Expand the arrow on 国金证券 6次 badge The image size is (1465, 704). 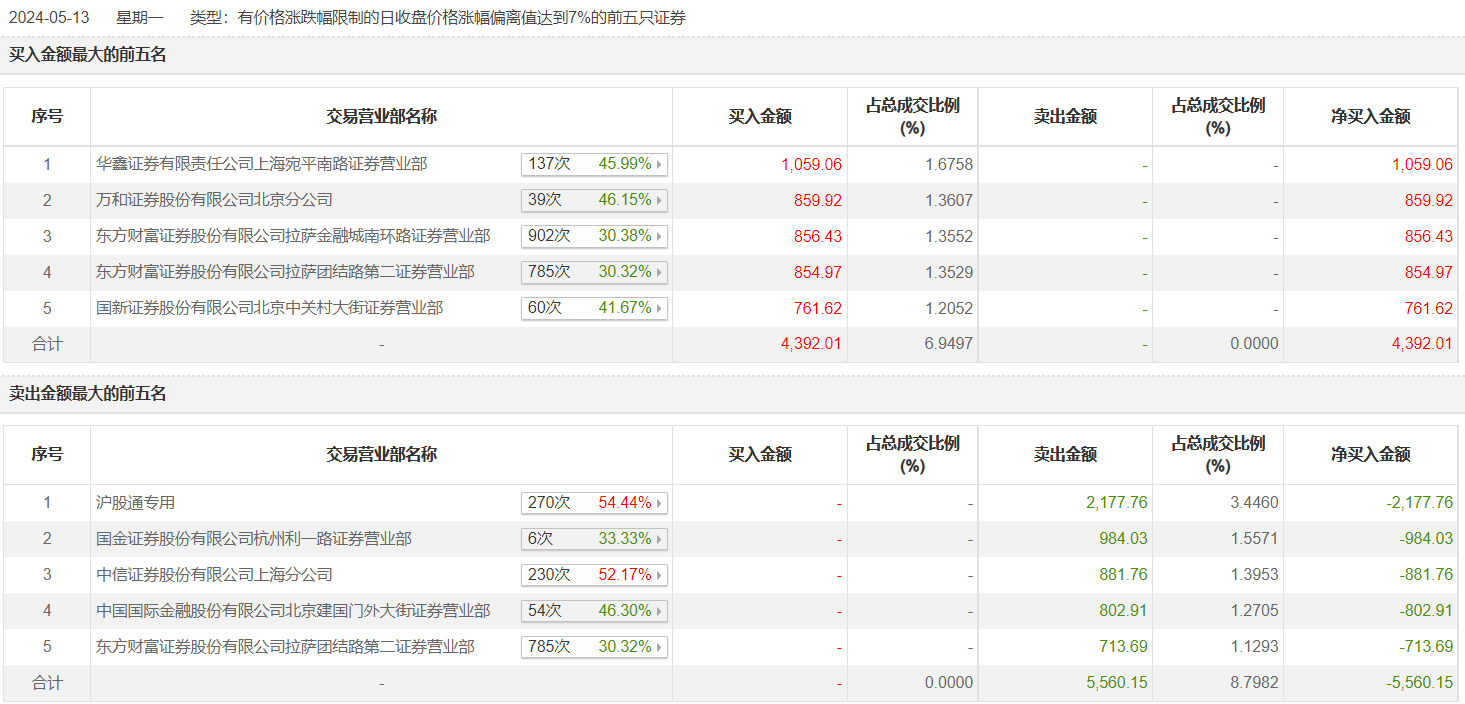[x=659, y=539]
